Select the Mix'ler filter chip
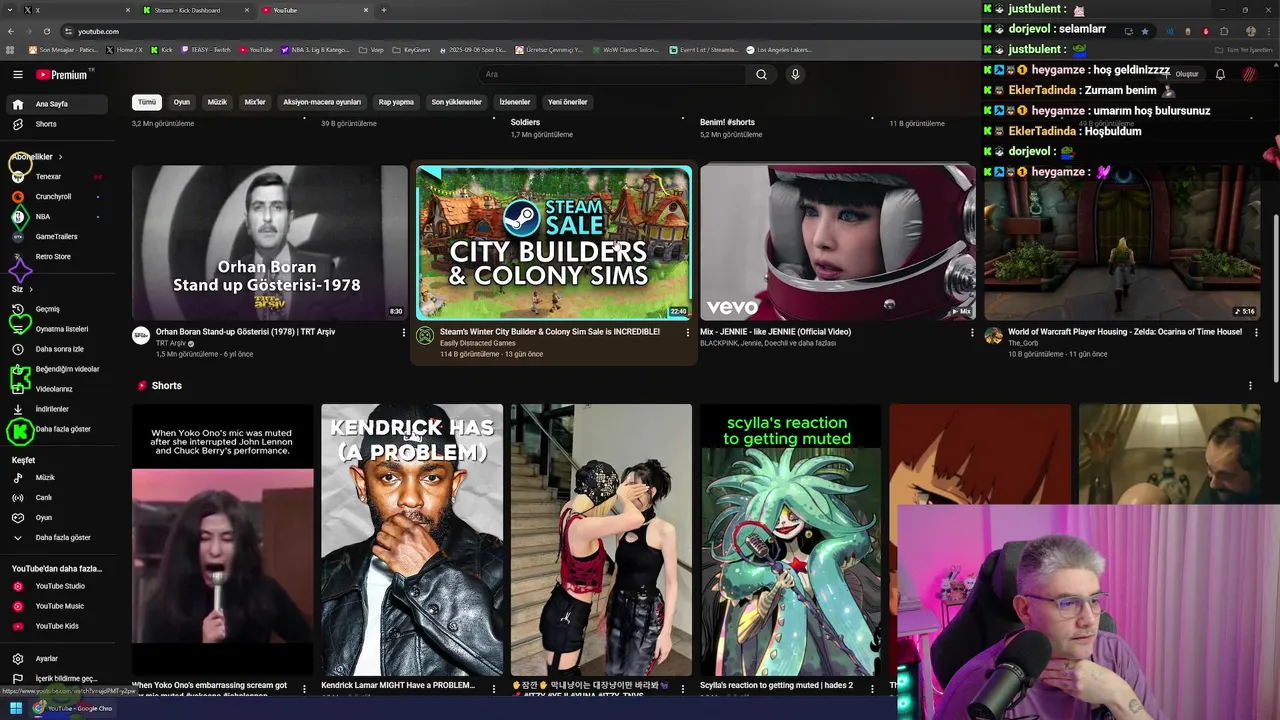Image resolution: width=1280 pixels, height=720 pixels. [255, 102]
